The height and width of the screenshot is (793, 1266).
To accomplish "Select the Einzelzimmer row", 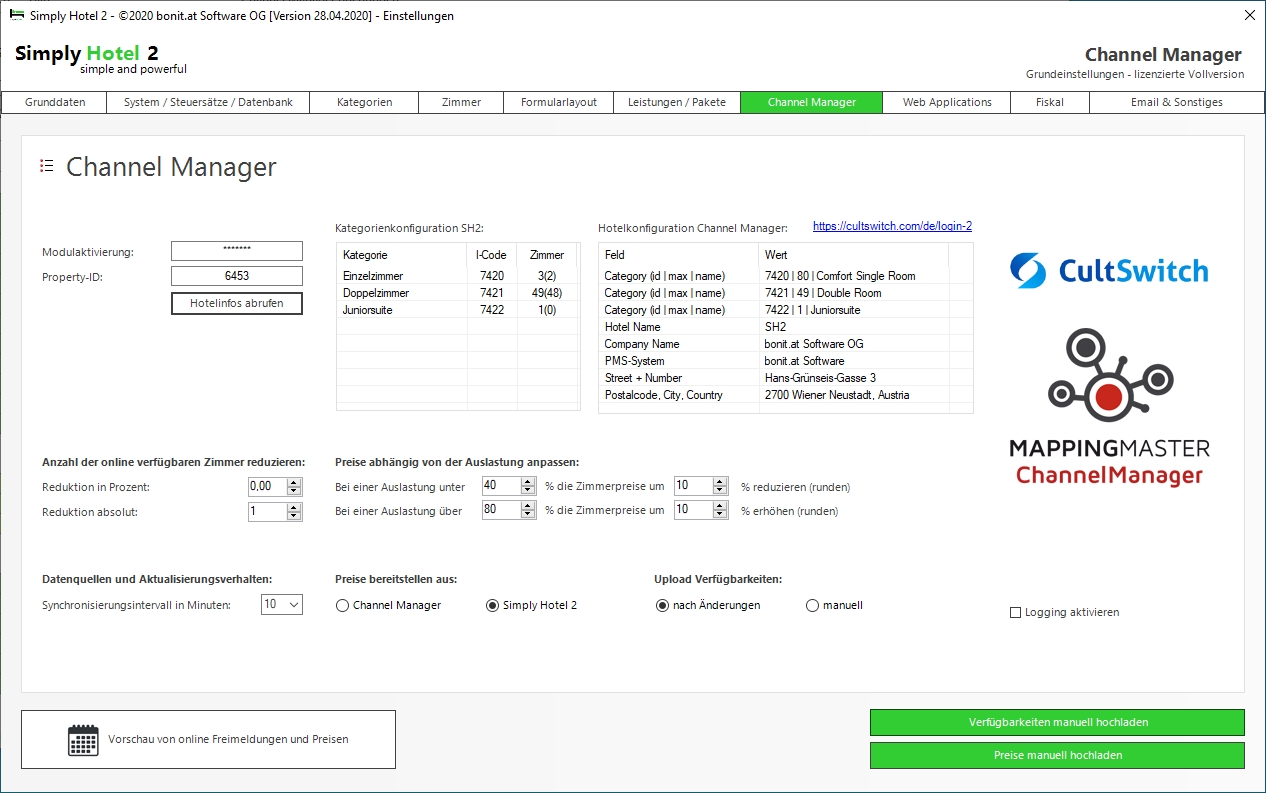I will [457, 275].
